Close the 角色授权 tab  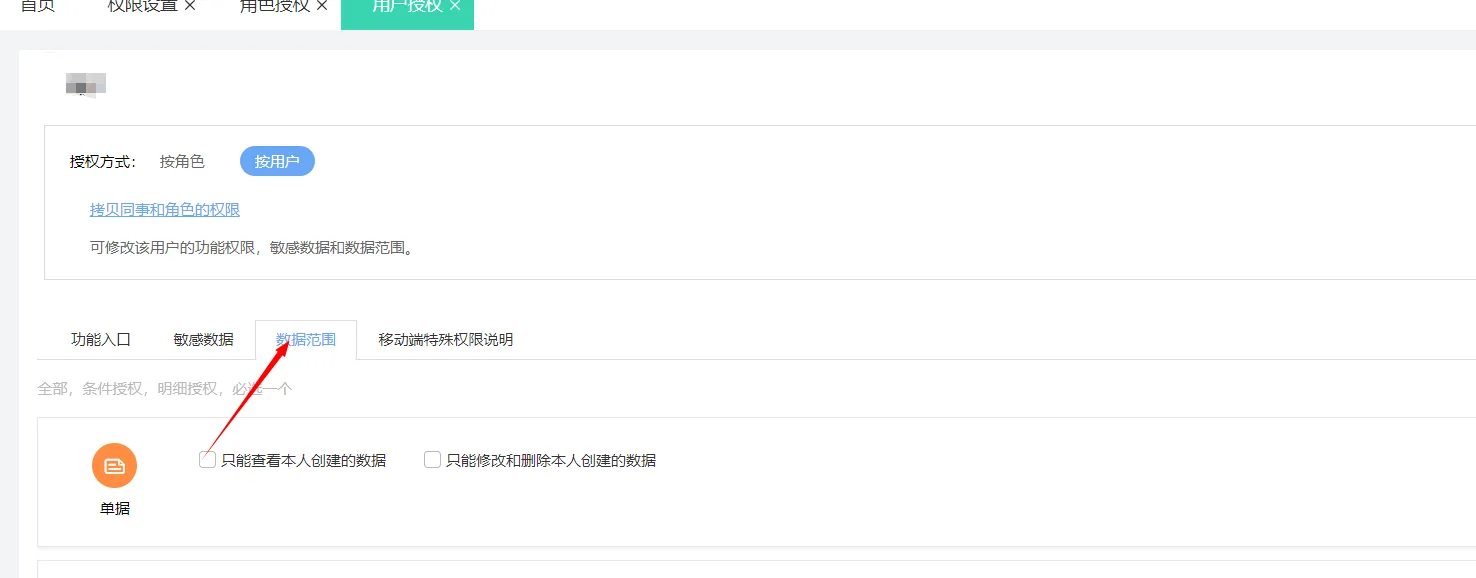(x=322, y=6)
